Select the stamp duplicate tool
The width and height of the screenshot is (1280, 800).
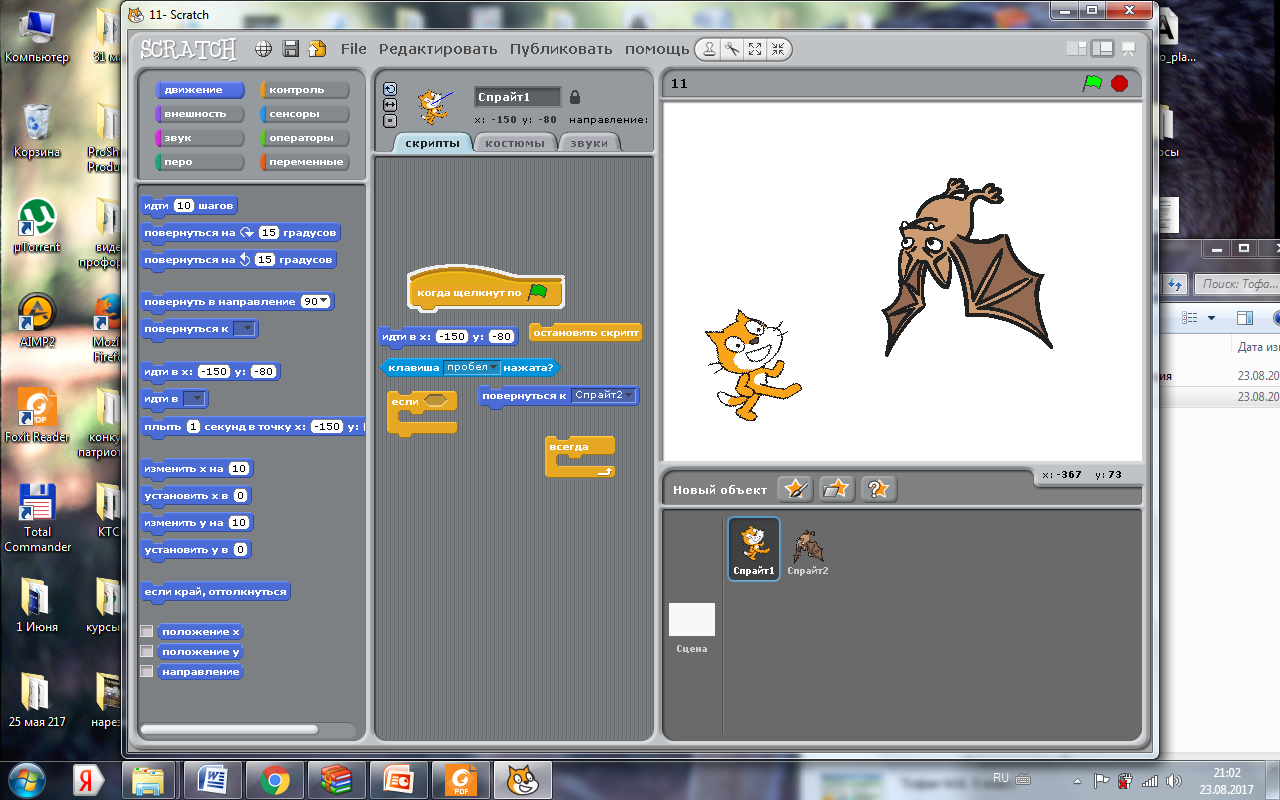(709, 49)
